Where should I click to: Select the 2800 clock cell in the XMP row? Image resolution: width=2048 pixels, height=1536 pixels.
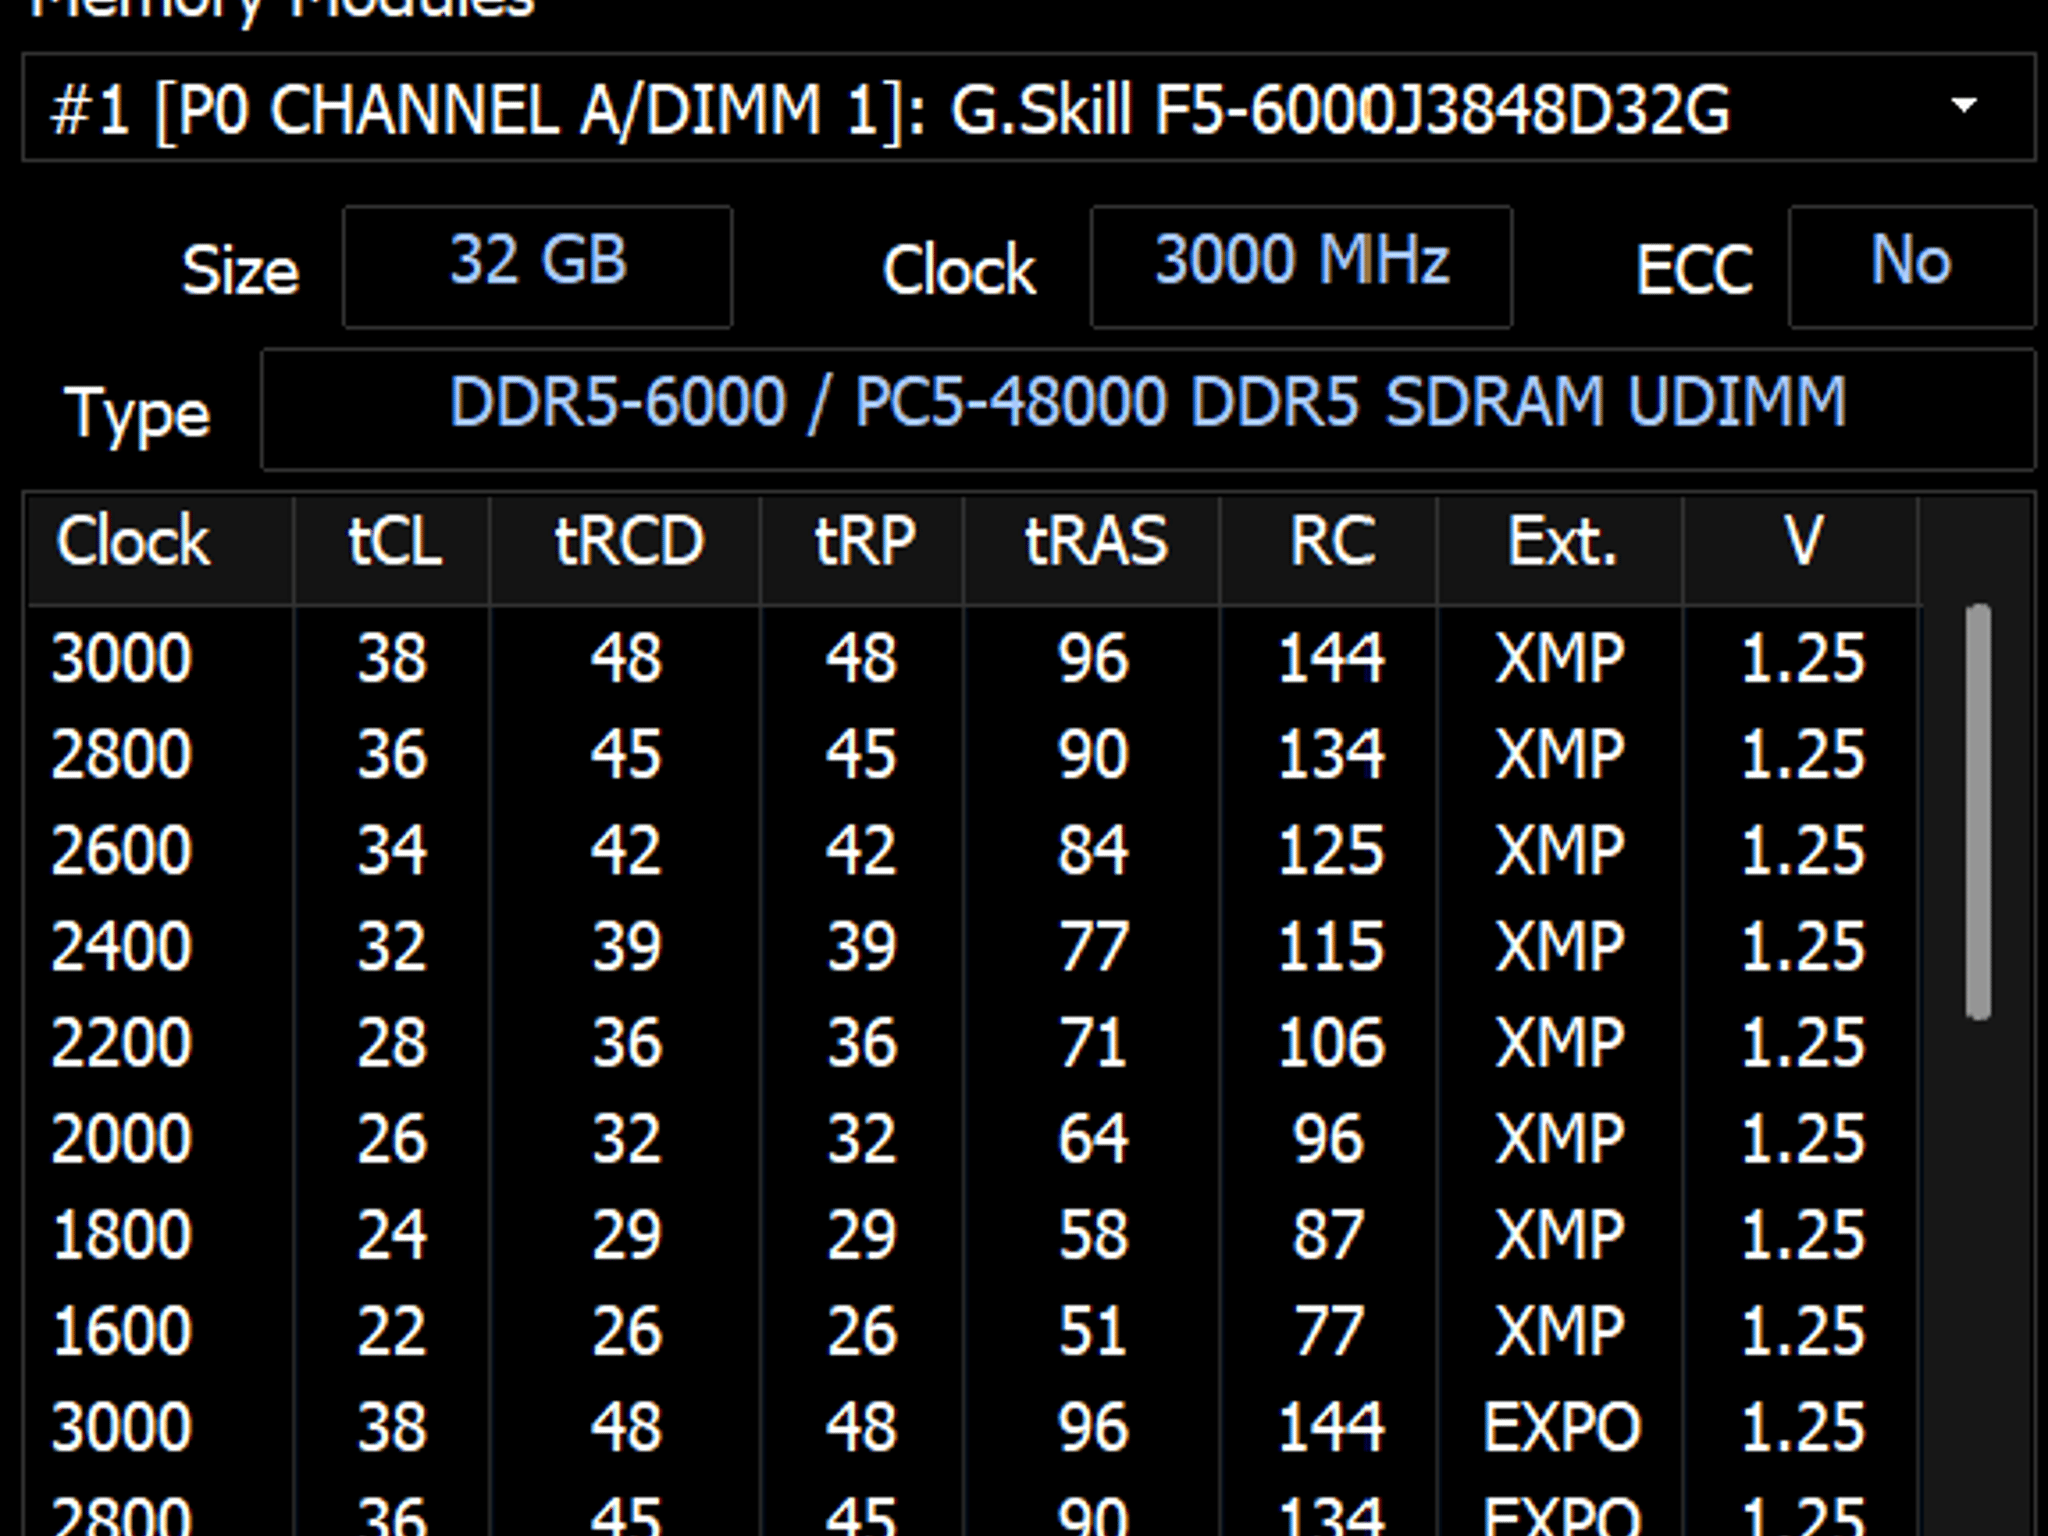pos(121,755)
